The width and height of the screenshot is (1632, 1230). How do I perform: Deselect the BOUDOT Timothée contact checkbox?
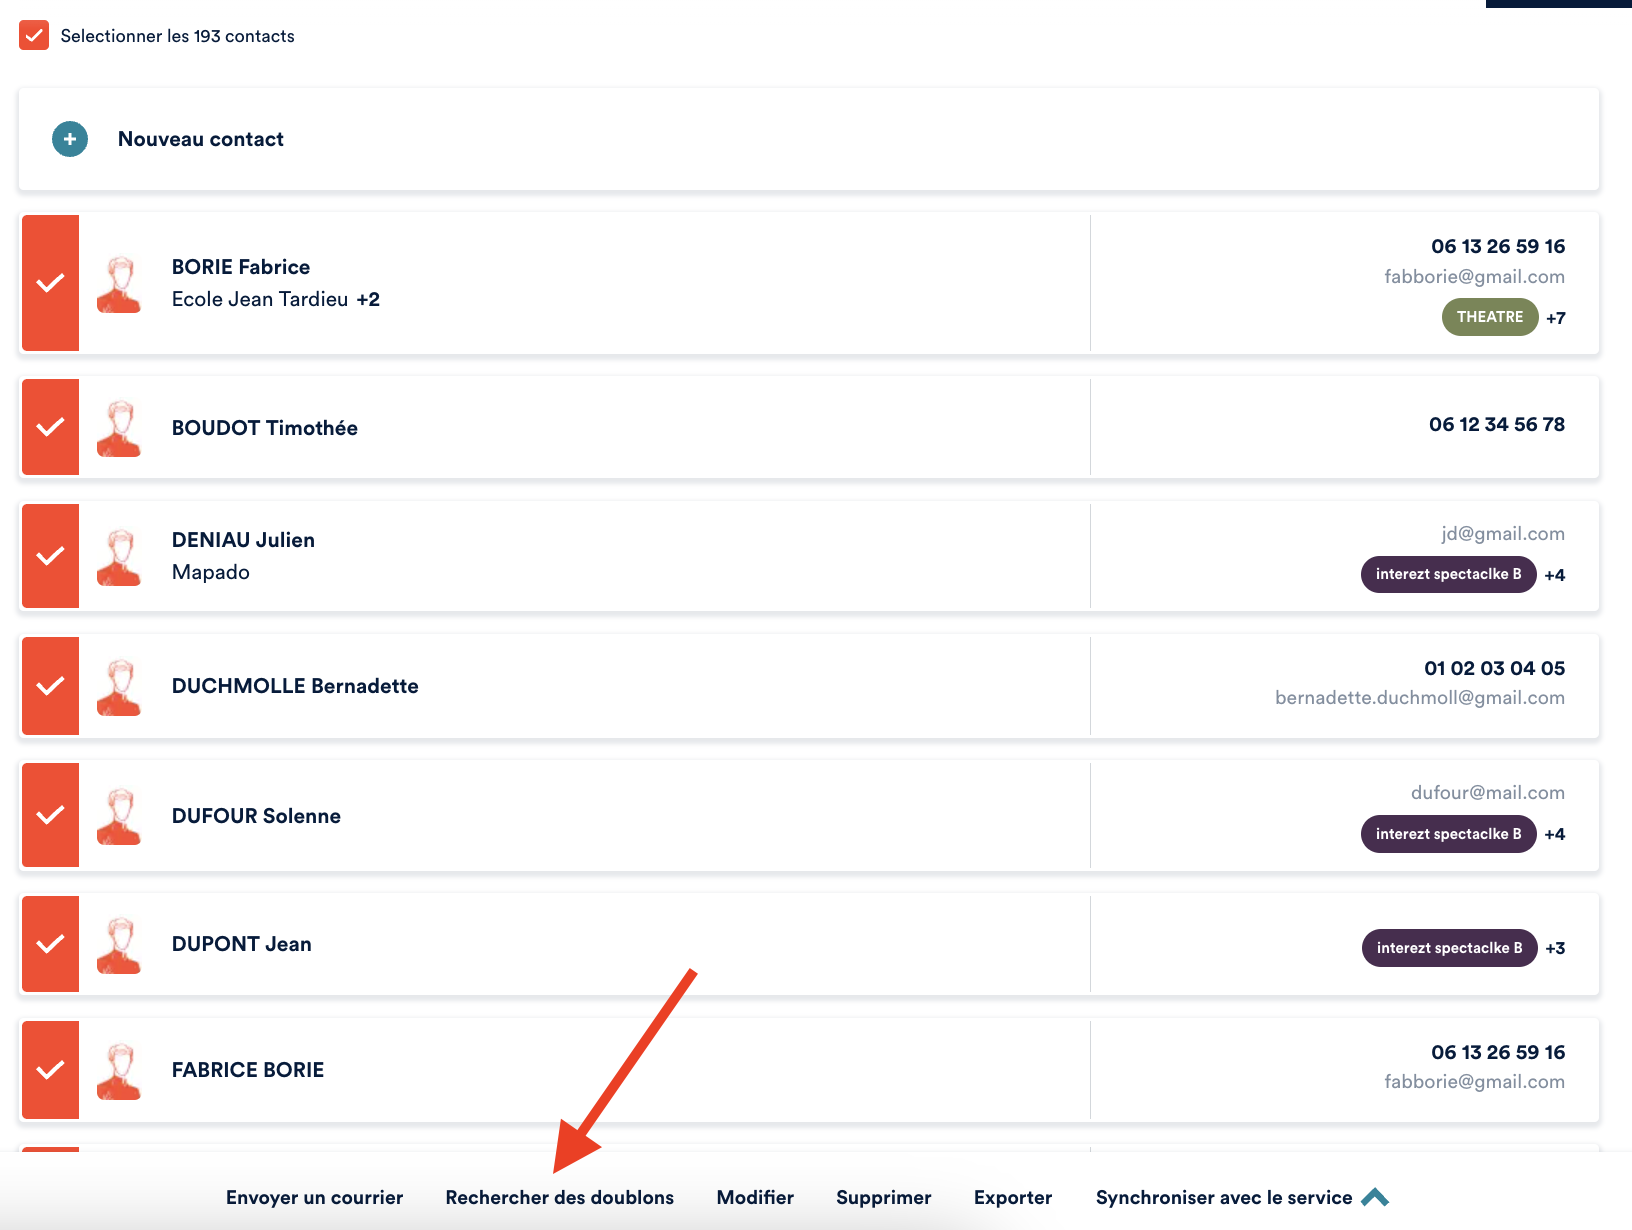point(50,427)
